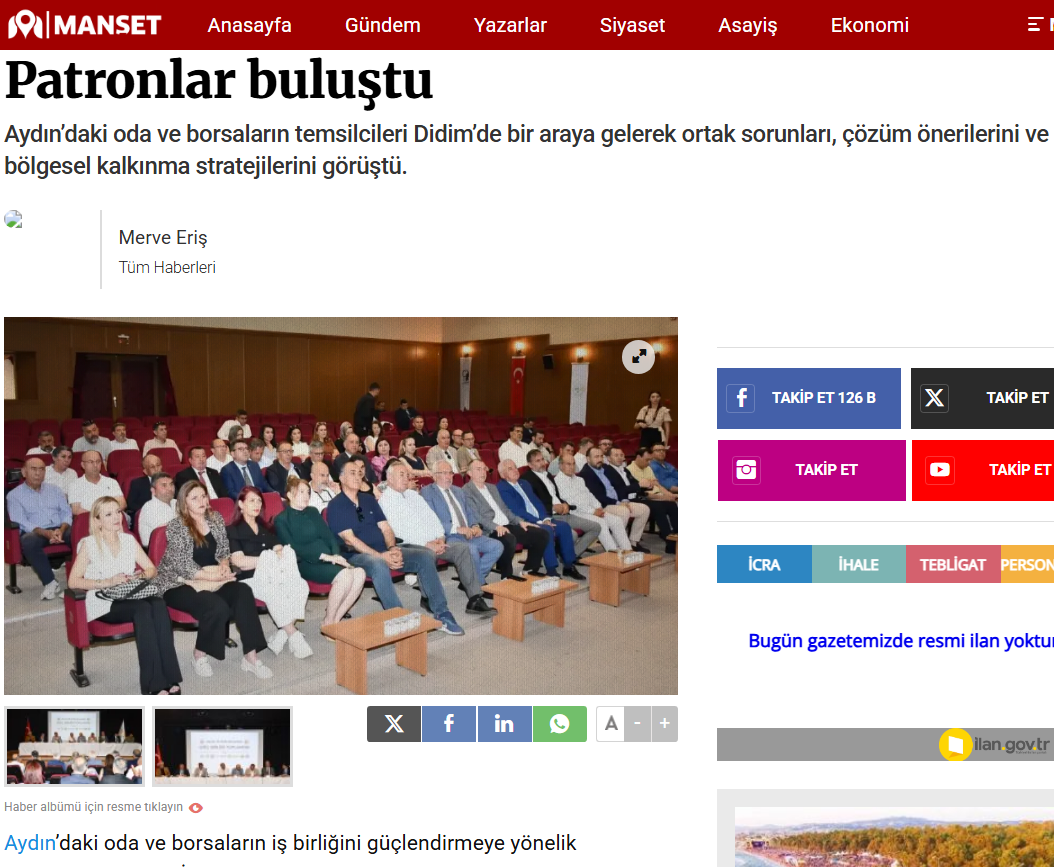Click the Manset site logo
Screen dimensions: 1054x867
[x=85, y=25]
